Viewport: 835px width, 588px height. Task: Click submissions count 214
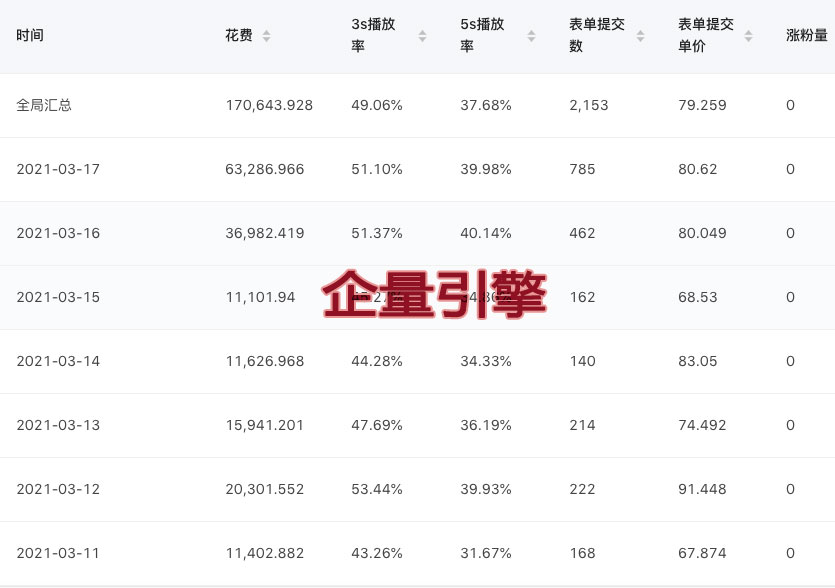(582, 425)
